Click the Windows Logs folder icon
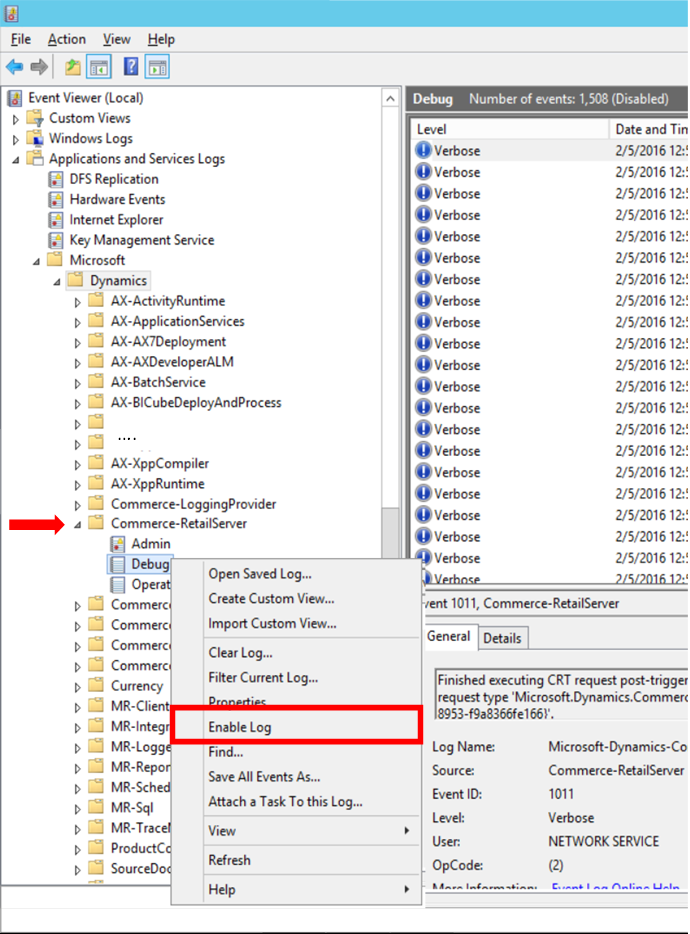 [36, 138]
